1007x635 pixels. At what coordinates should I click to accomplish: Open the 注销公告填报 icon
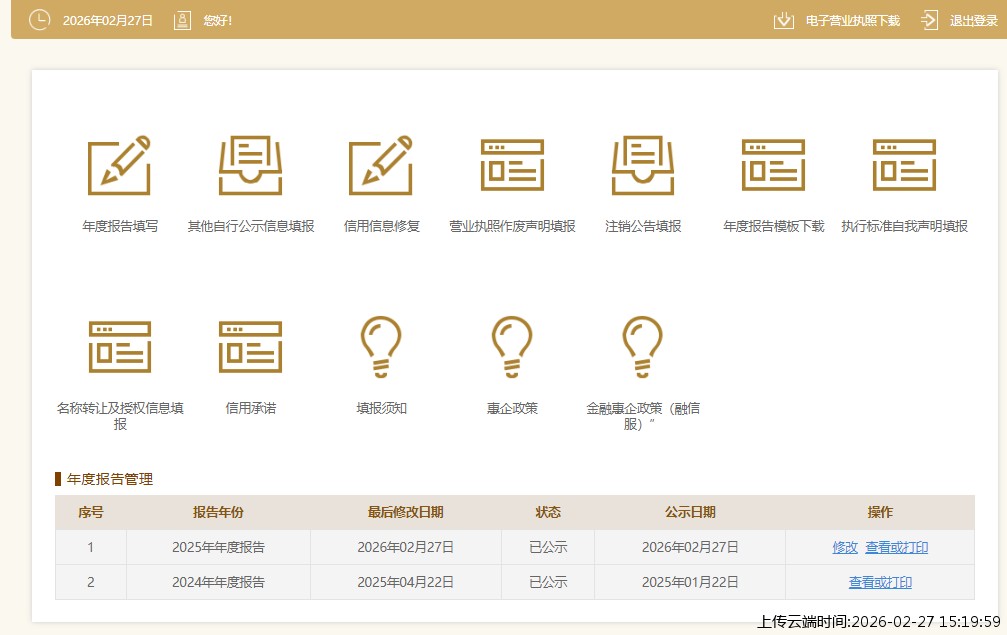coord(643,166)
